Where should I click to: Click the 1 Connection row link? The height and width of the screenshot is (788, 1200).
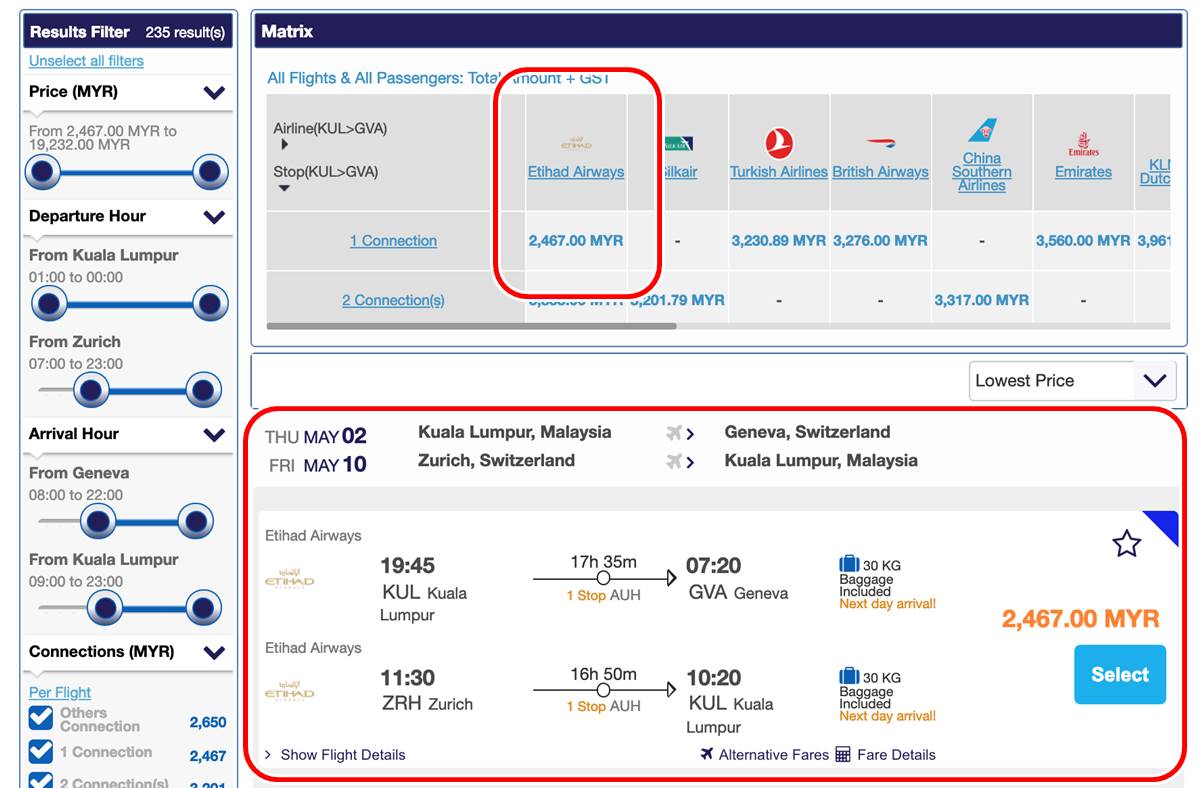393,241
